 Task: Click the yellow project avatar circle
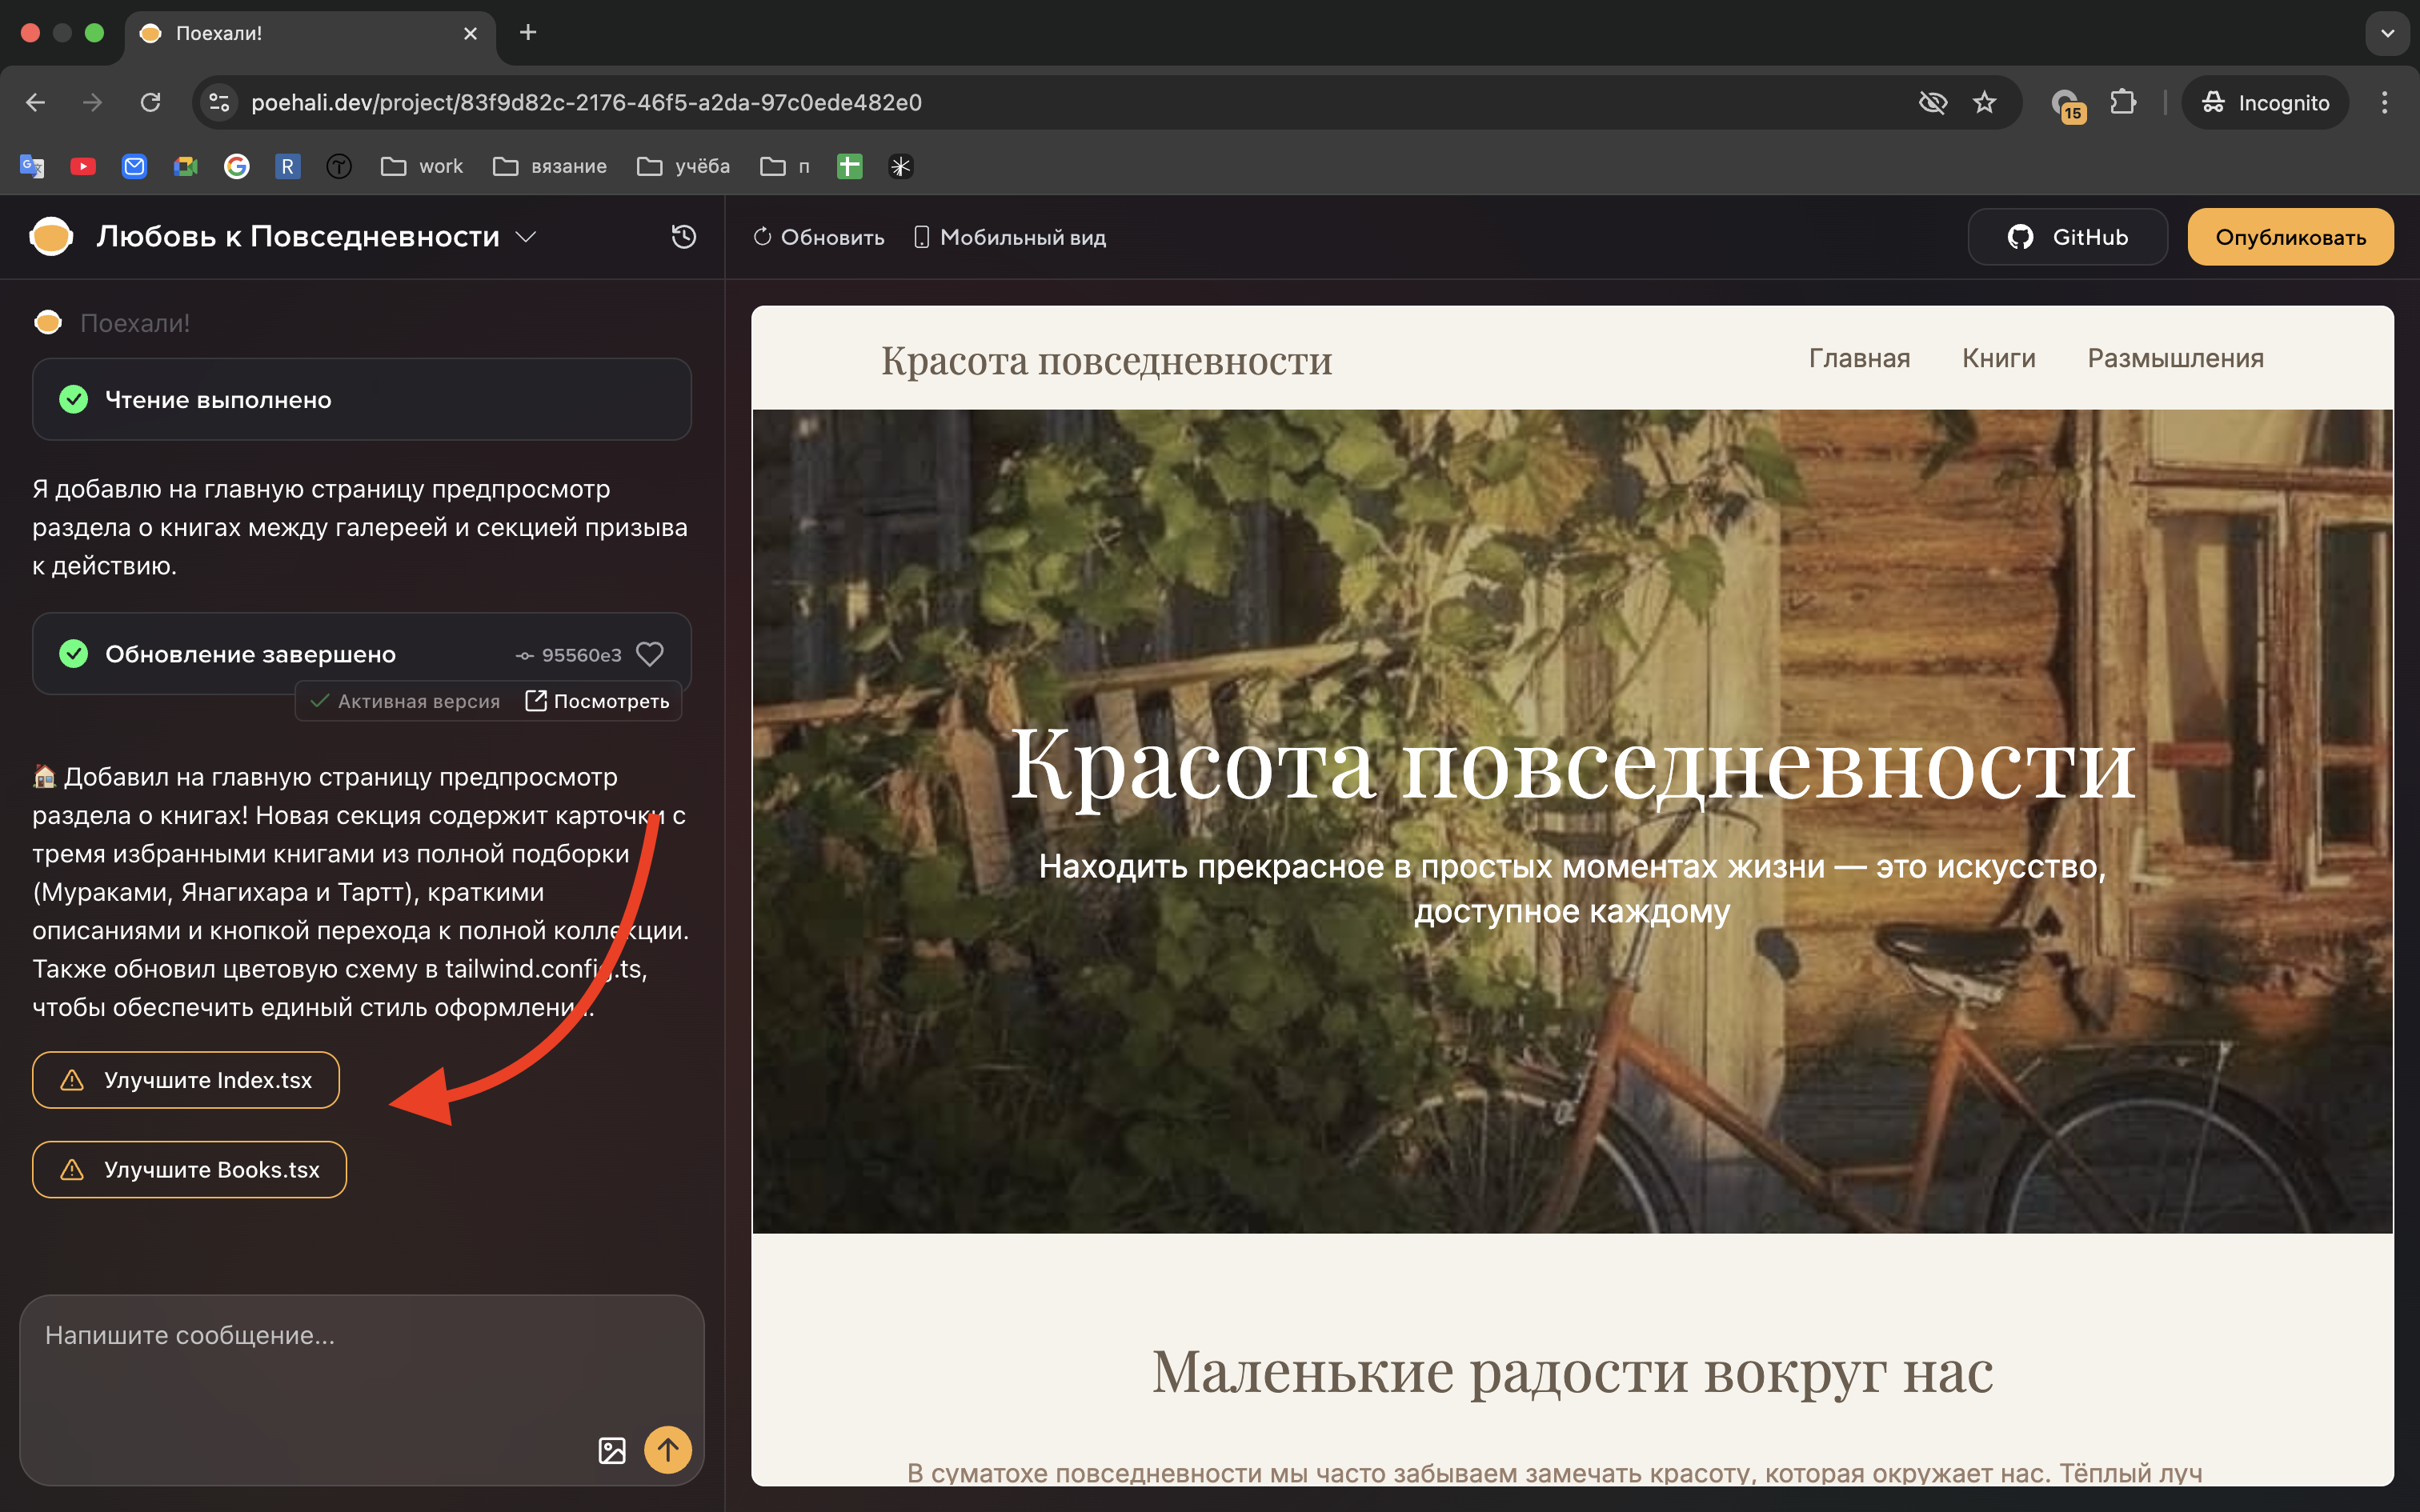[x=50, y=236]
